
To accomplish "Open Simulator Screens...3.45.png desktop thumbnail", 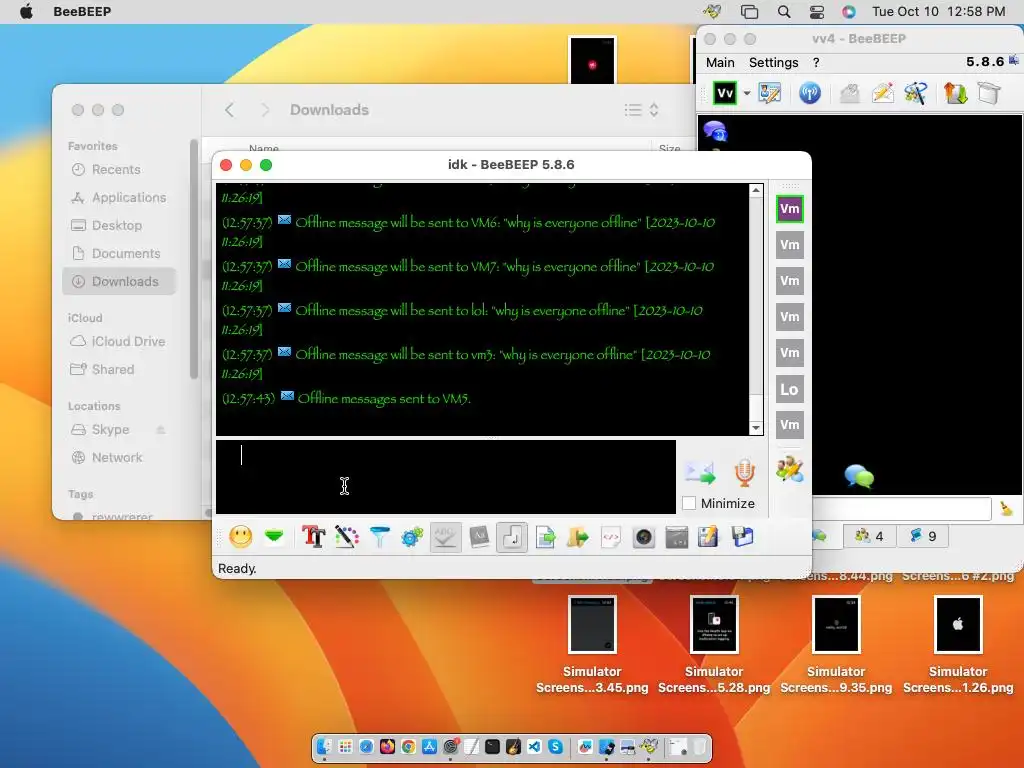I will coord(592,625).
